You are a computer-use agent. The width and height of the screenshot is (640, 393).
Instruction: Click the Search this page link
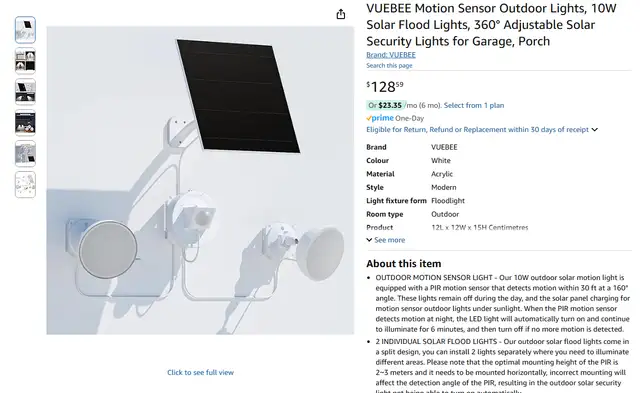pos(389,65)
